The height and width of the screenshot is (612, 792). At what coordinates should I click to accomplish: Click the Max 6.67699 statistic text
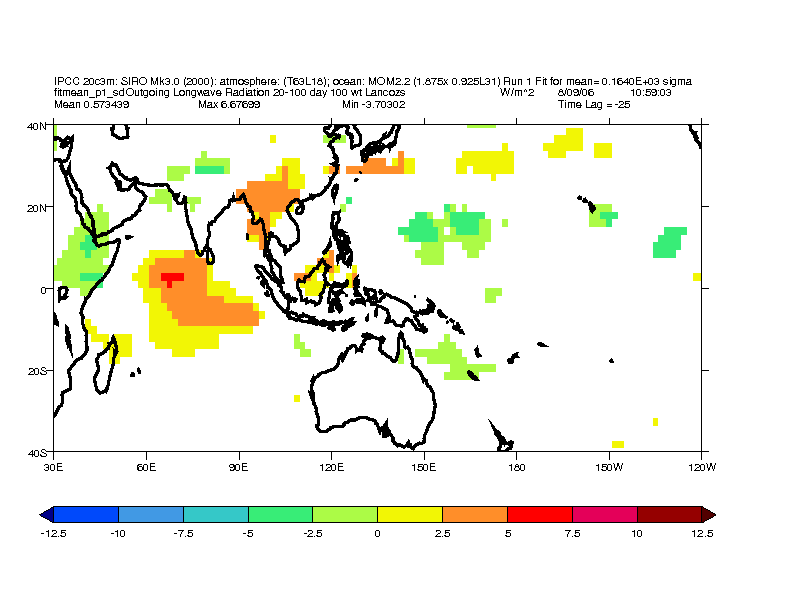229,104
